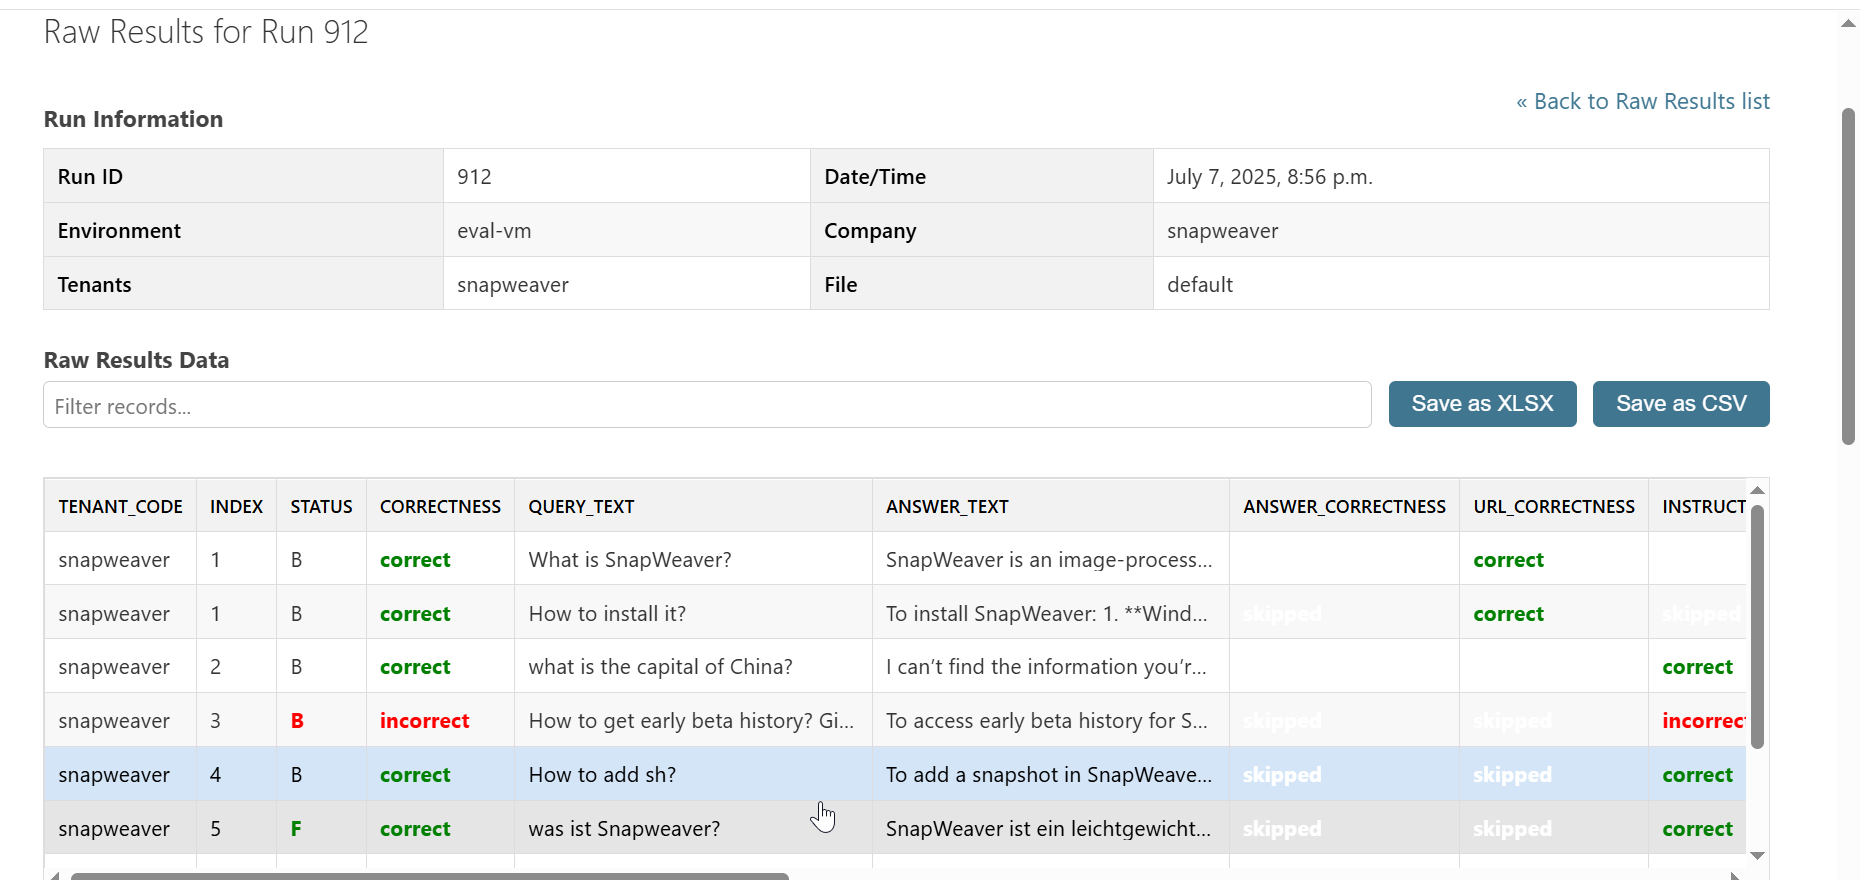The height and width of the screenshot is (880, 1860).
Task: Click the results table scroll-up arrow
Action: tap(1757, 490)
